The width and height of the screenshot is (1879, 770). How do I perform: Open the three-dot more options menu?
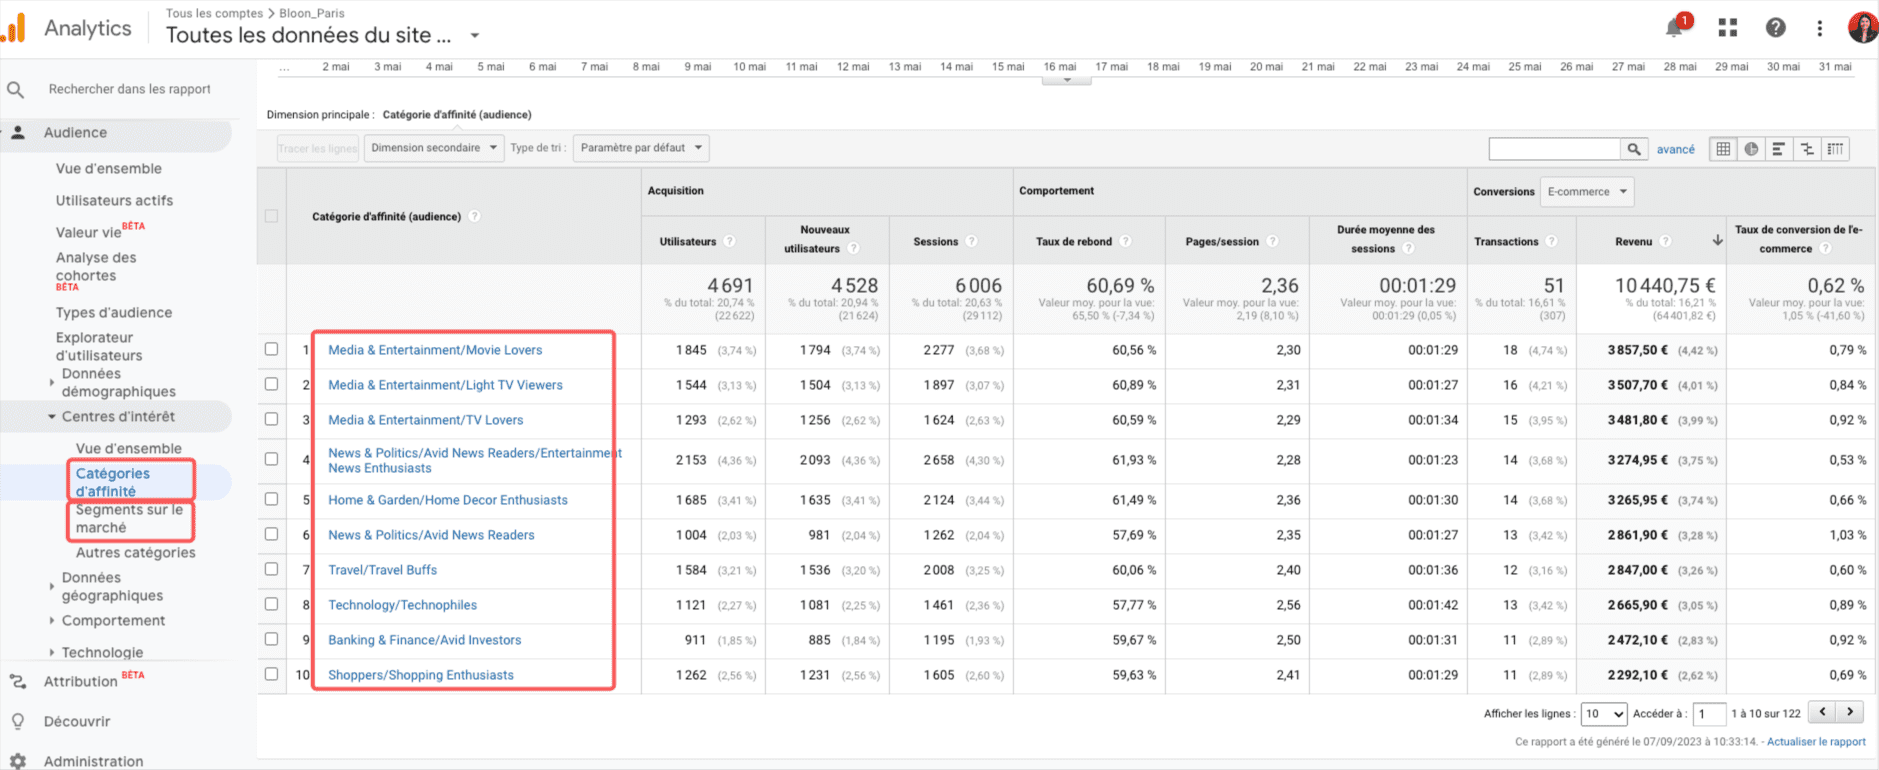pos(1819,28)
